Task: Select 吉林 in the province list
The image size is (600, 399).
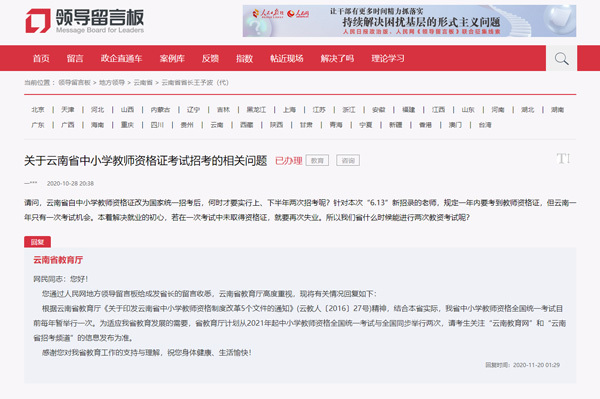Action: pyautogui.click(x=223, y=110)
